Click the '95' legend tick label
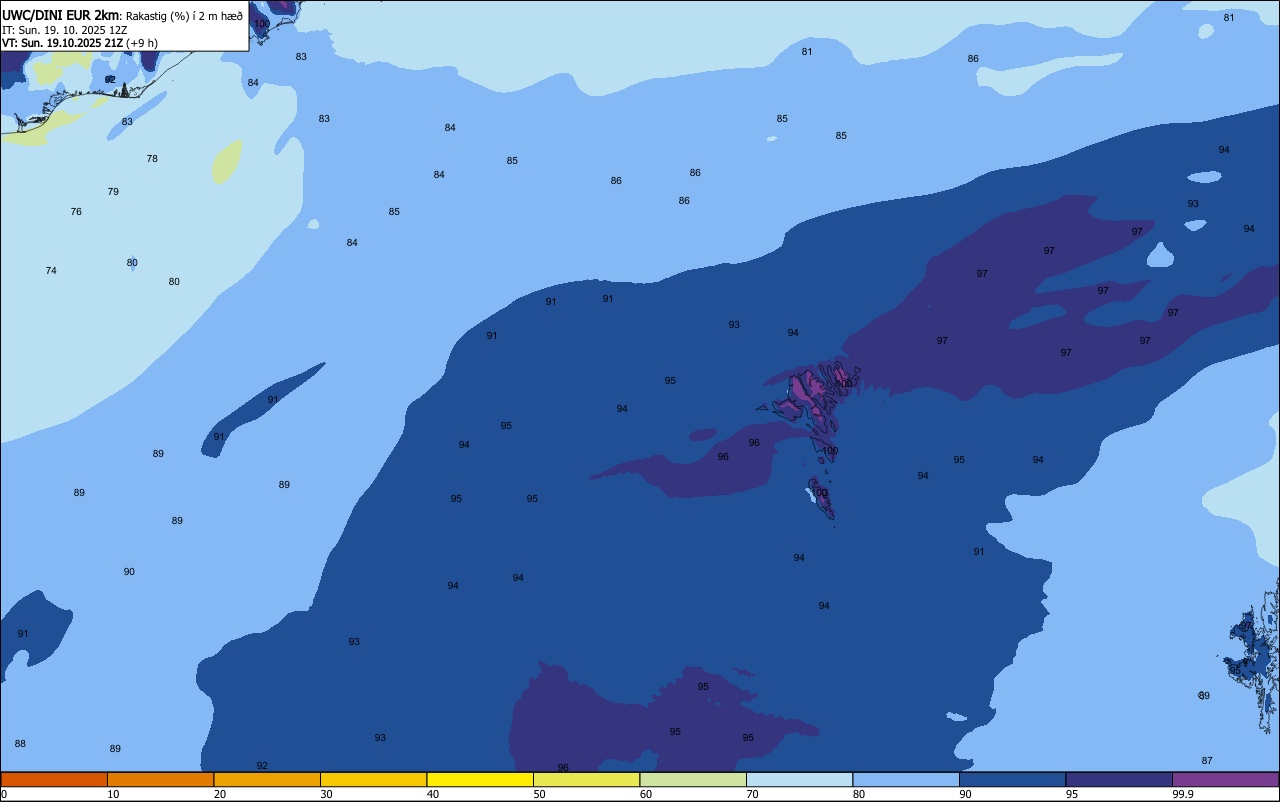Viewport: 1280px width, 802px height. click(1072, 794)
